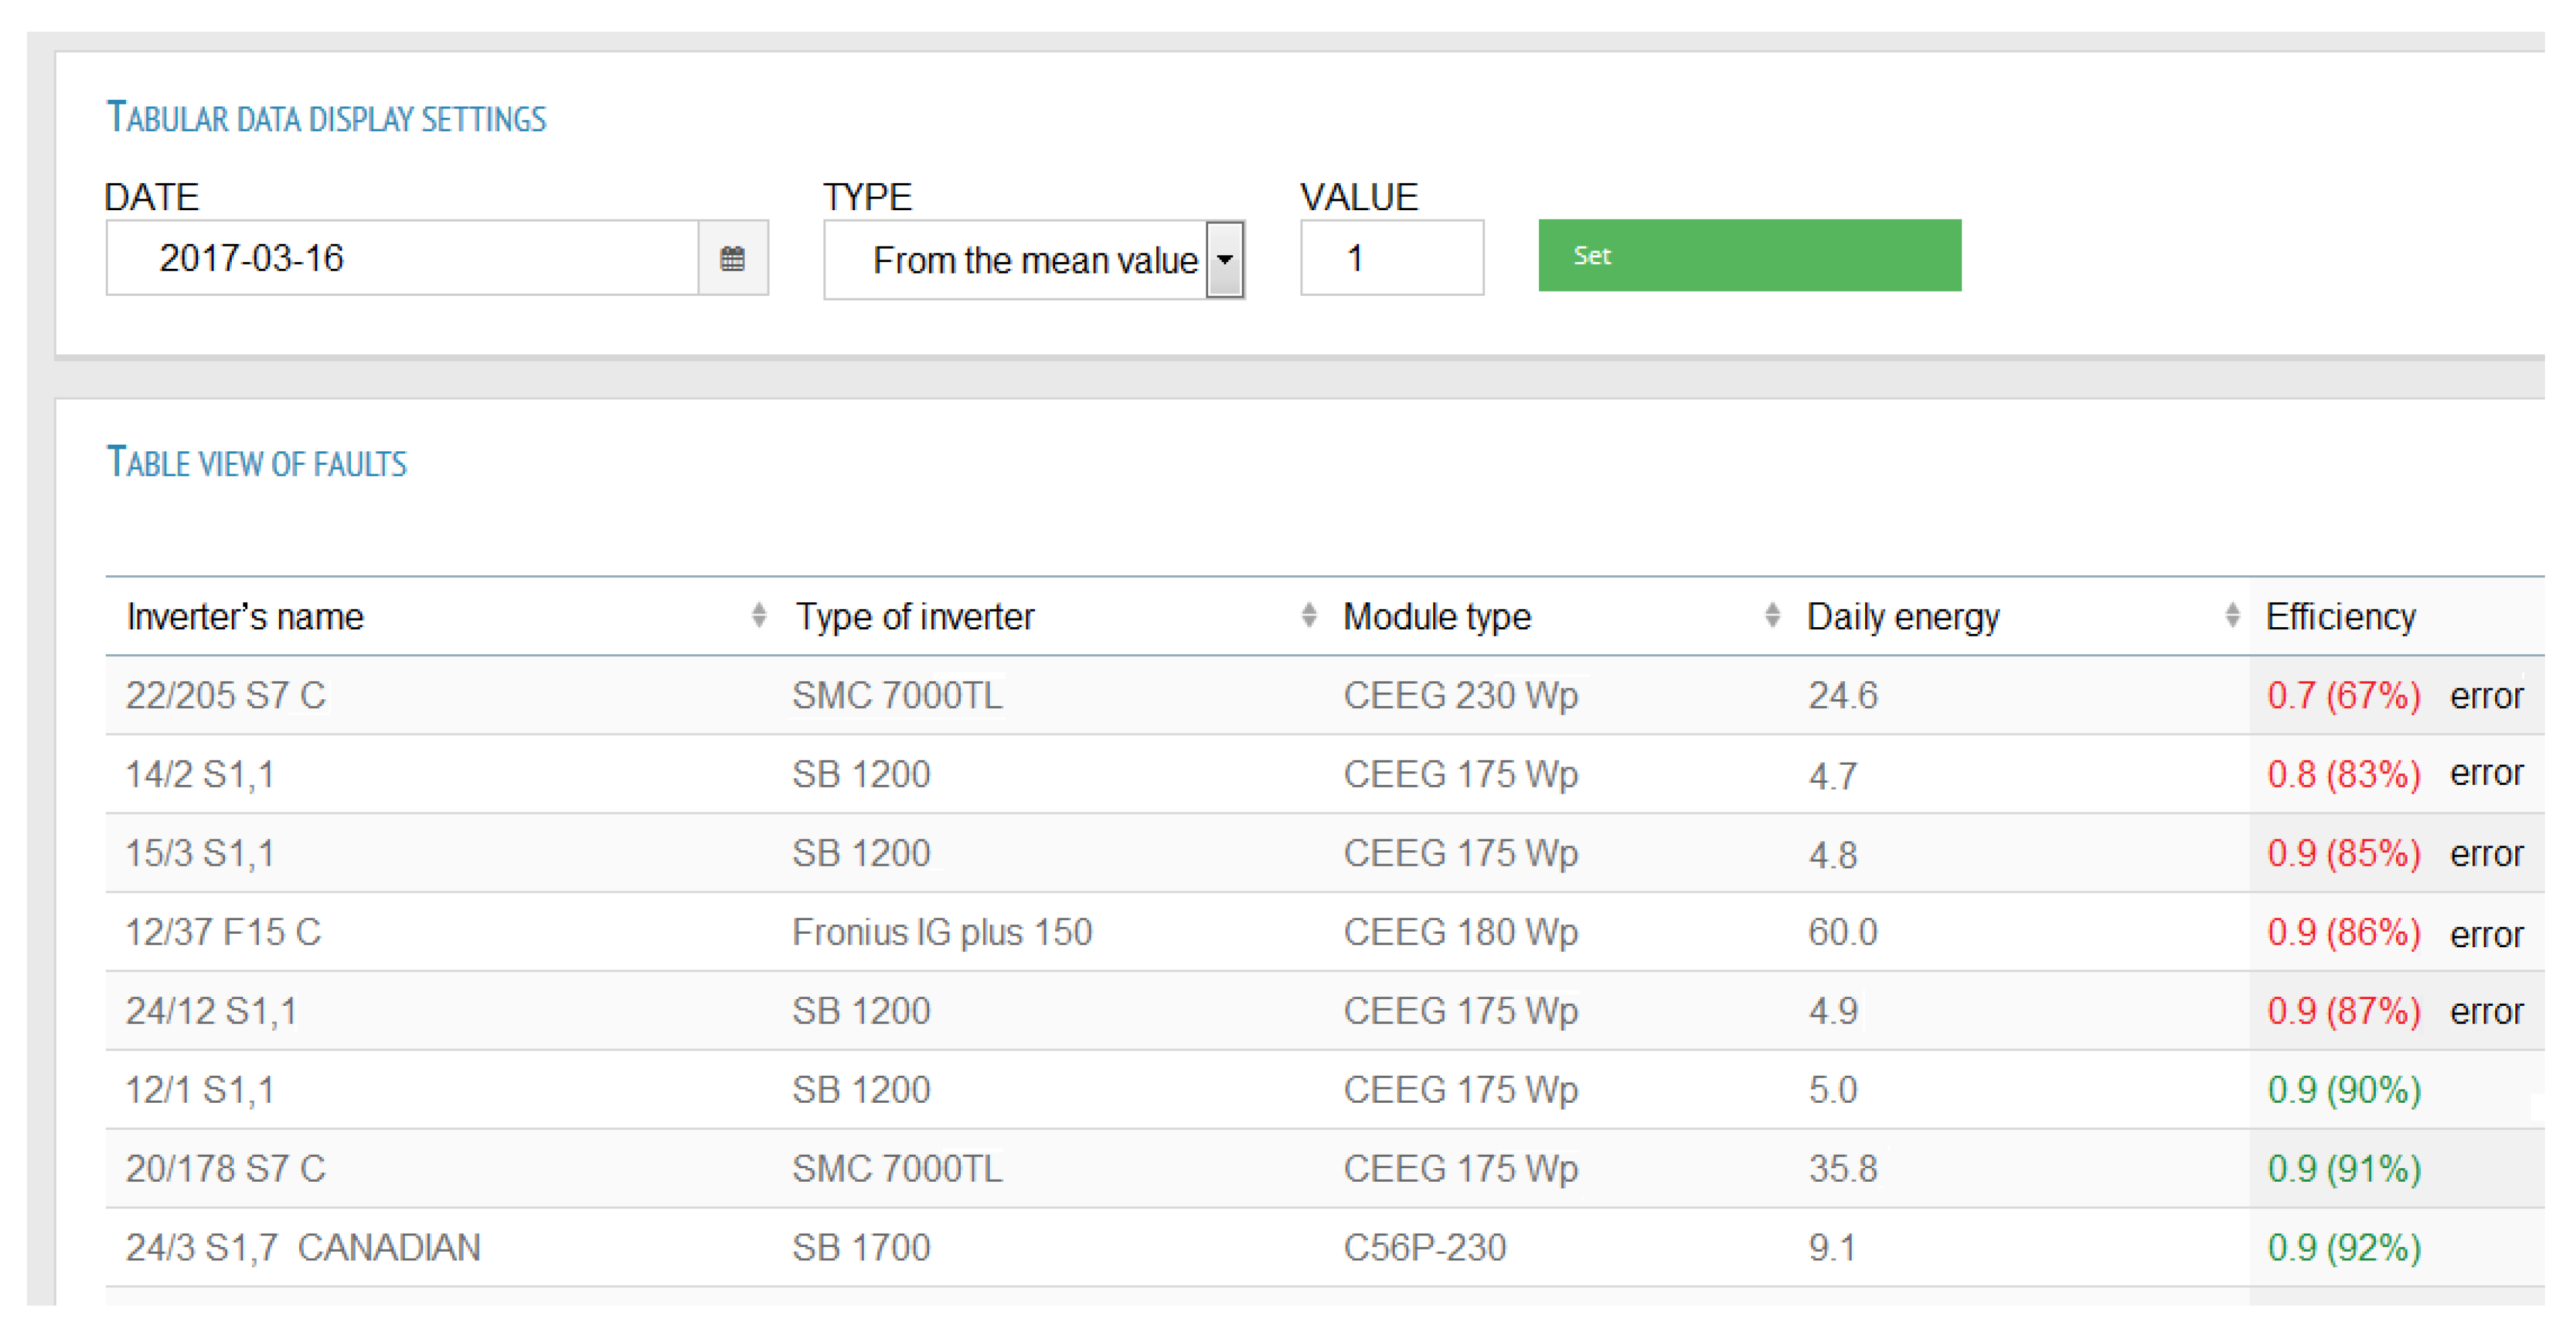Click the Fronius IG plus 150 cell
Image resolution: width=2576 pixels, height=1344 pixels.
941,932
